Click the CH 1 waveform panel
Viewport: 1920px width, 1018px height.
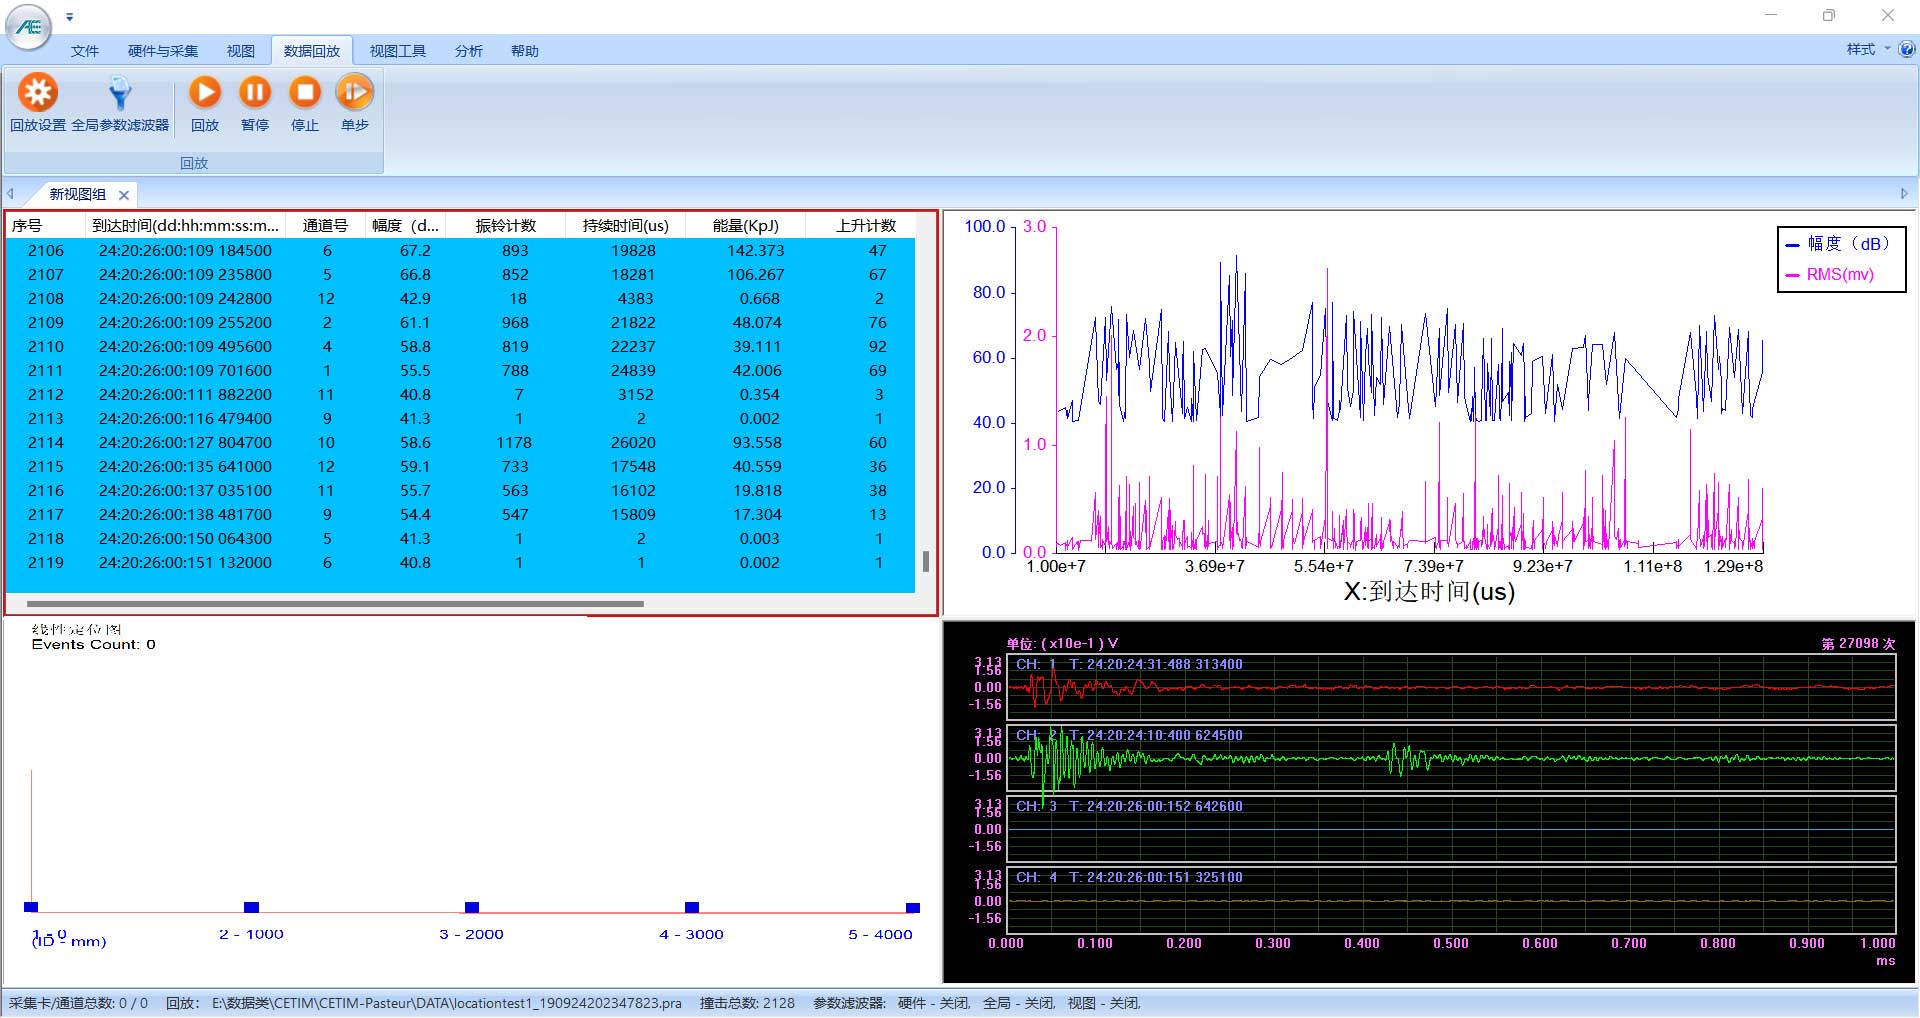[x=1451, y=687]
